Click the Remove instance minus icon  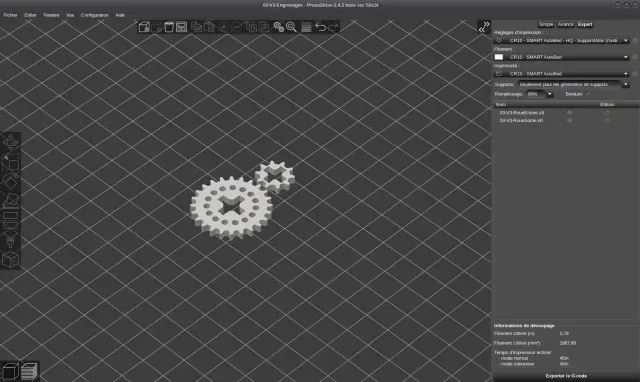coord(236,27)
